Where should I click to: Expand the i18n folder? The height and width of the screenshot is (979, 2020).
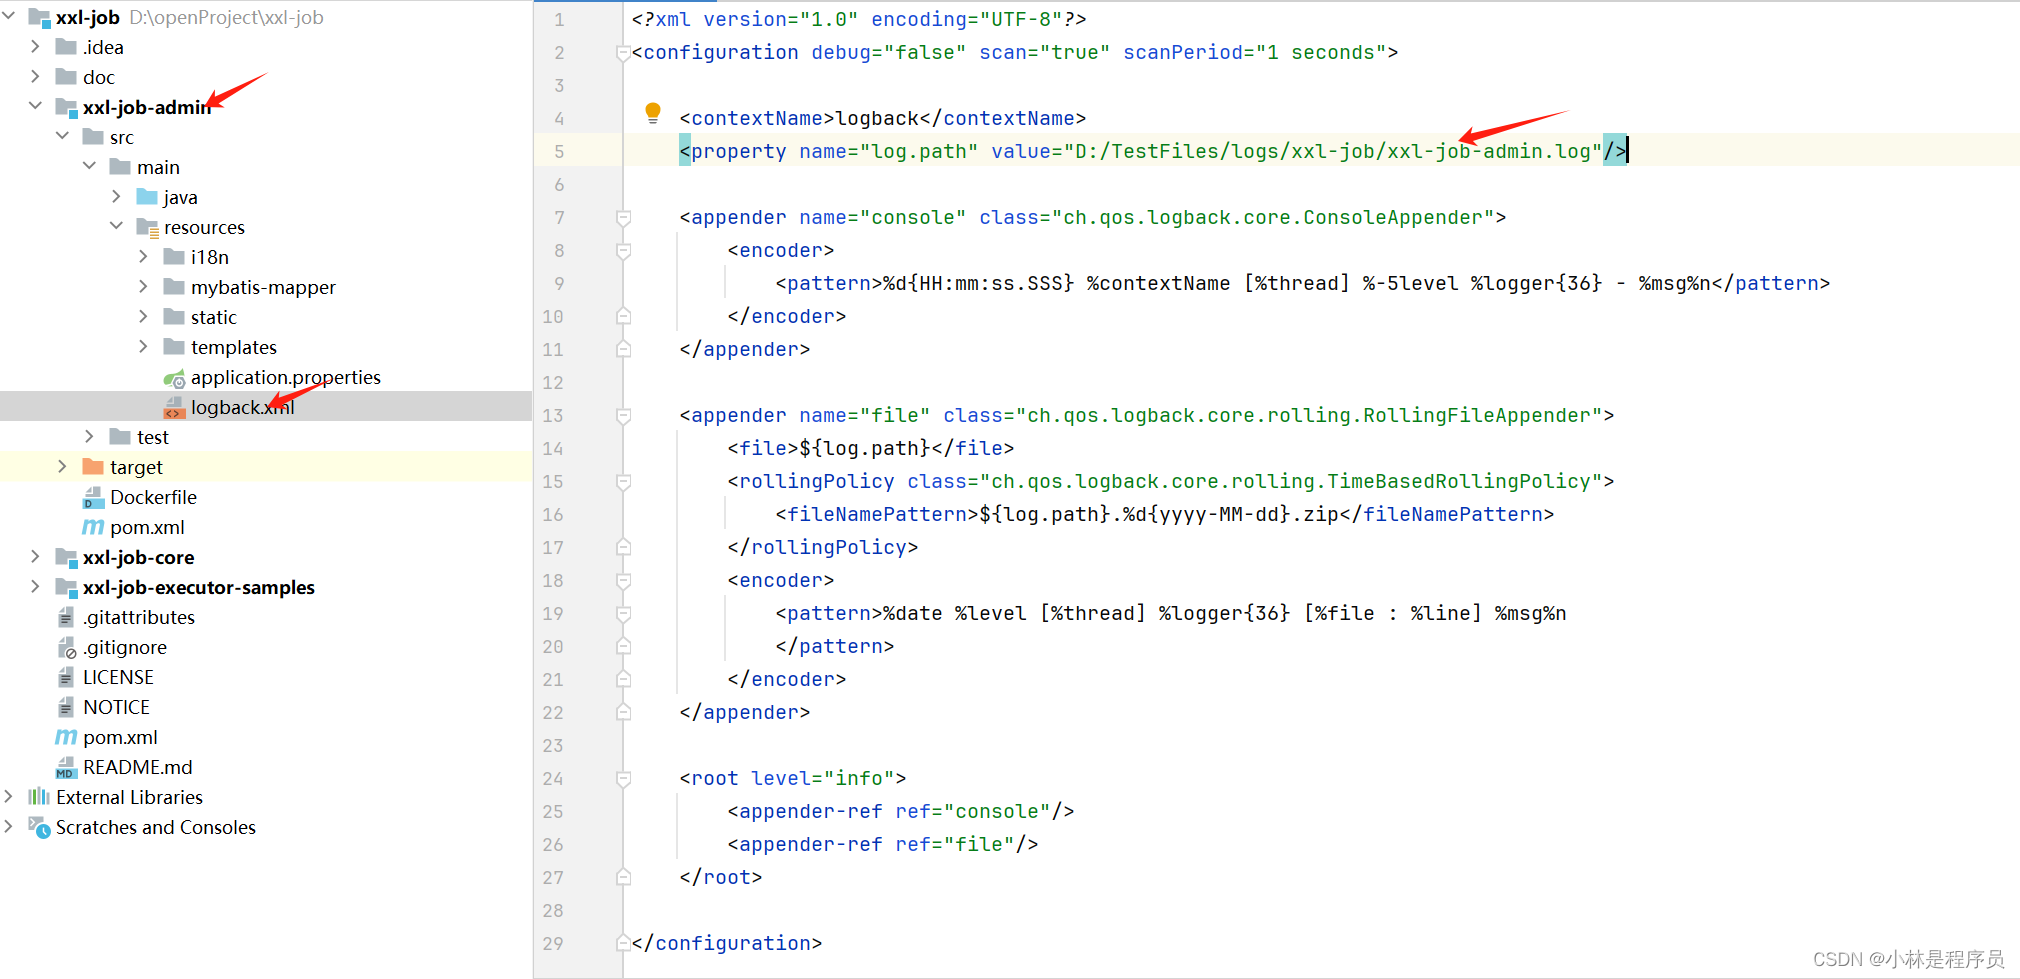[144, 257]
